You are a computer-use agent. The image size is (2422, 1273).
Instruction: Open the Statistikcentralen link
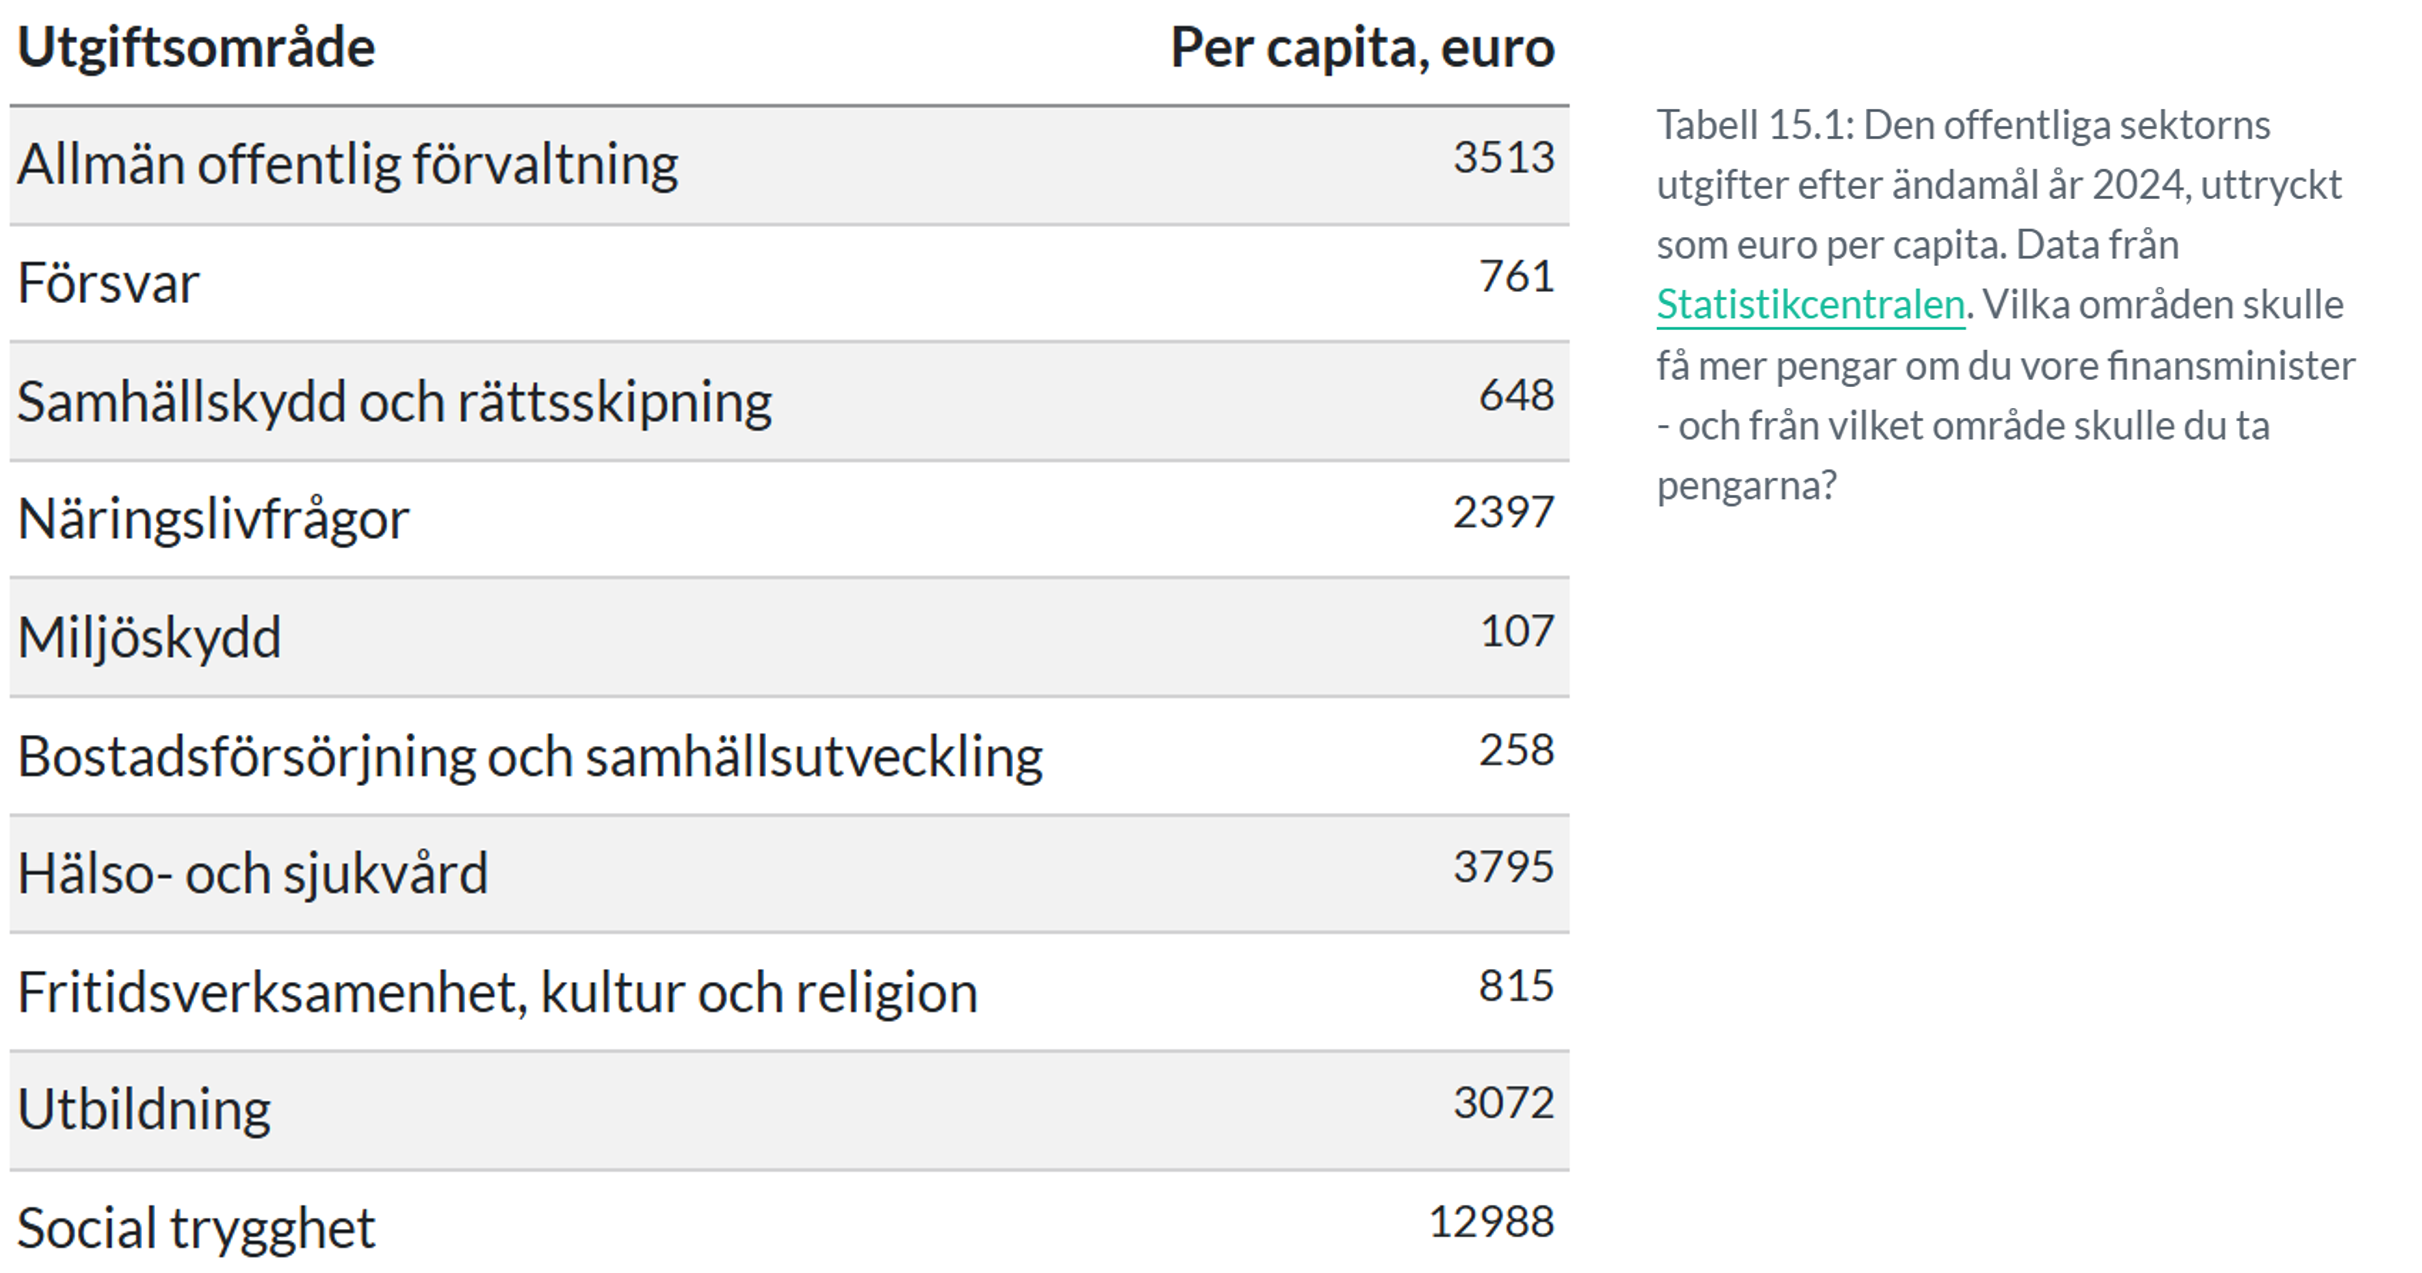[1810, 305]
